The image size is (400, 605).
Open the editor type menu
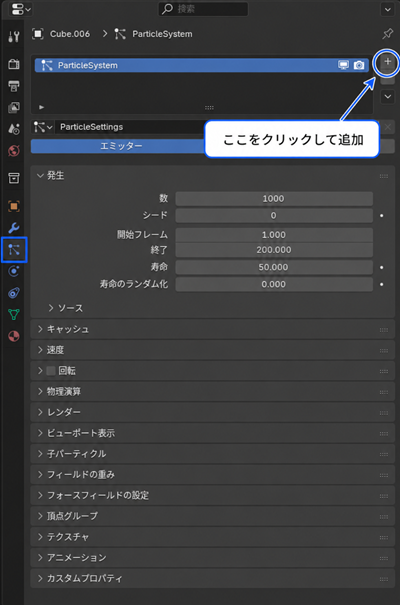coord(20,9)
